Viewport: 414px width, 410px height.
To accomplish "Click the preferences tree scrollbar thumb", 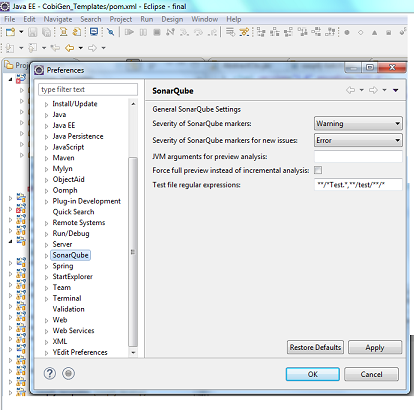I will tap(133, 252).
